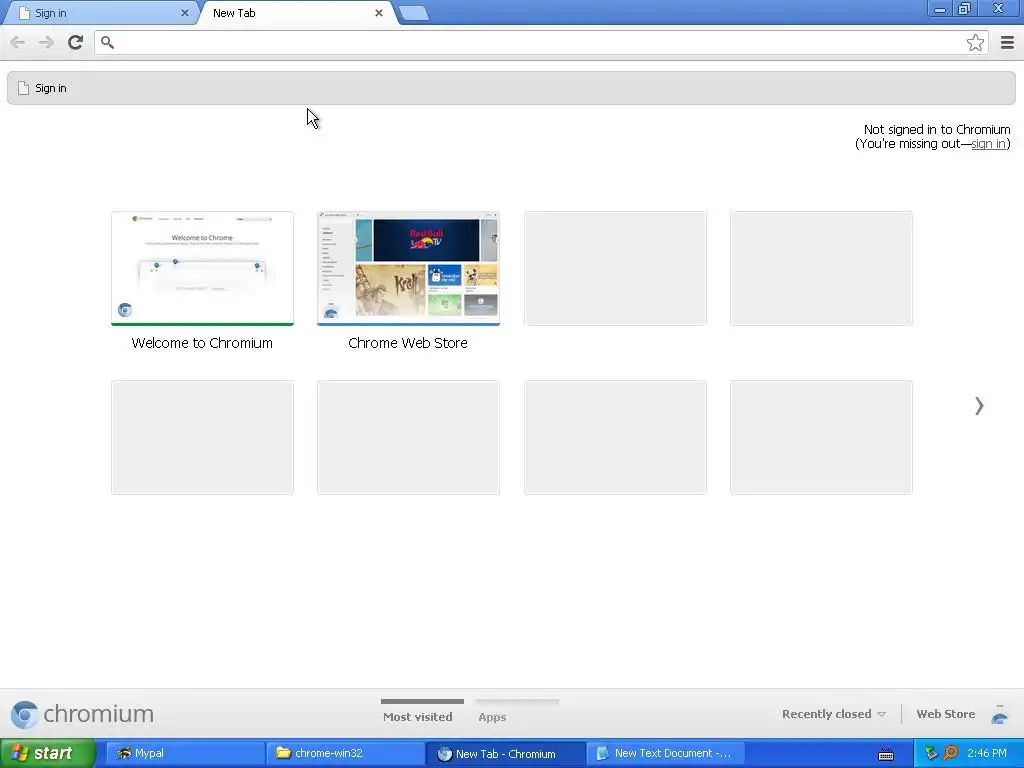Open the chrome-win32 folder from the taskbar
The image size is (1024, 768).
(x=344, y=753)
